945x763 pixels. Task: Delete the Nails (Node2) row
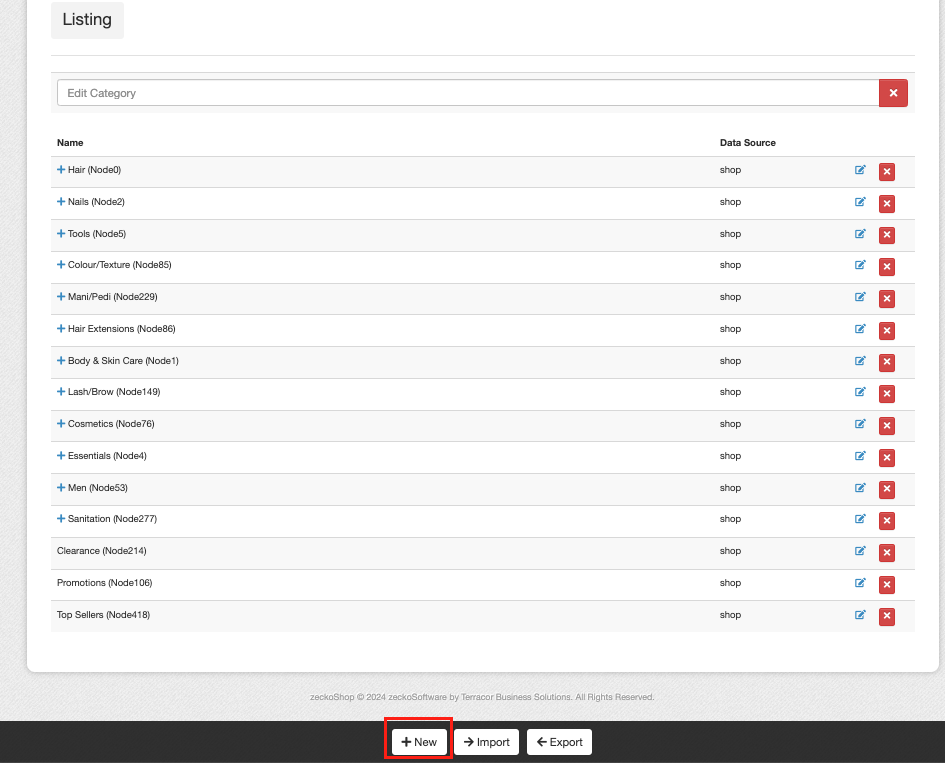[887, 204]
